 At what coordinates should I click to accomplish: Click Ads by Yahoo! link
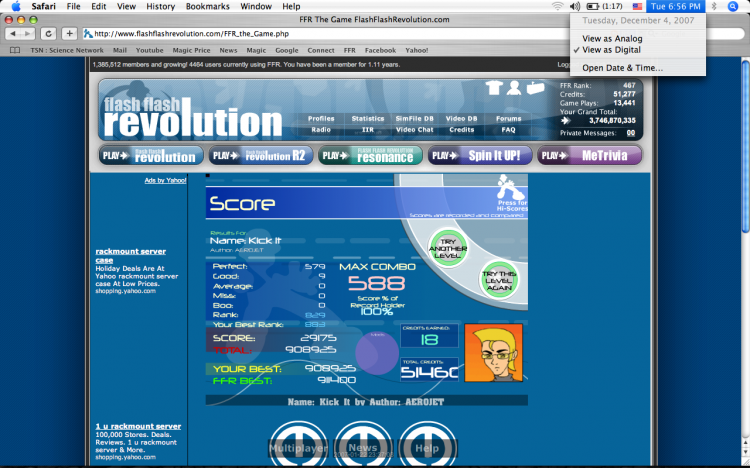[165, 180]
